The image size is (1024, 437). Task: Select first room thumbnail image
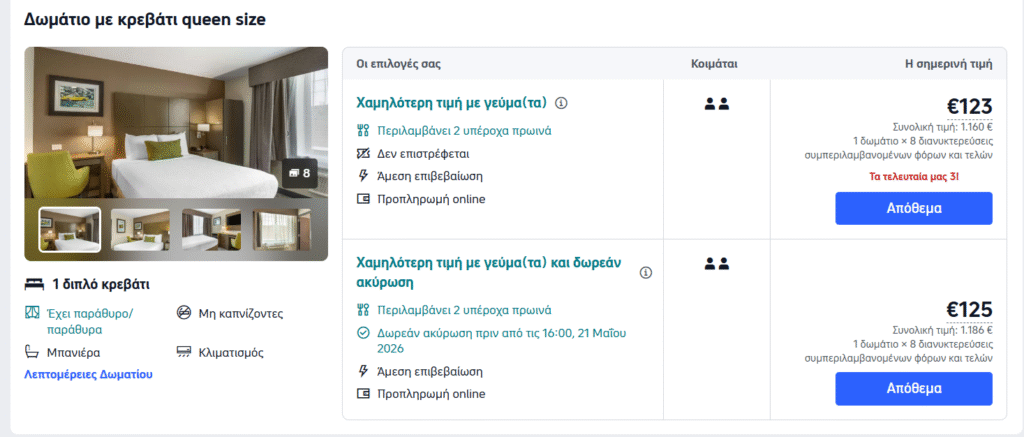[x=70, y=229]
